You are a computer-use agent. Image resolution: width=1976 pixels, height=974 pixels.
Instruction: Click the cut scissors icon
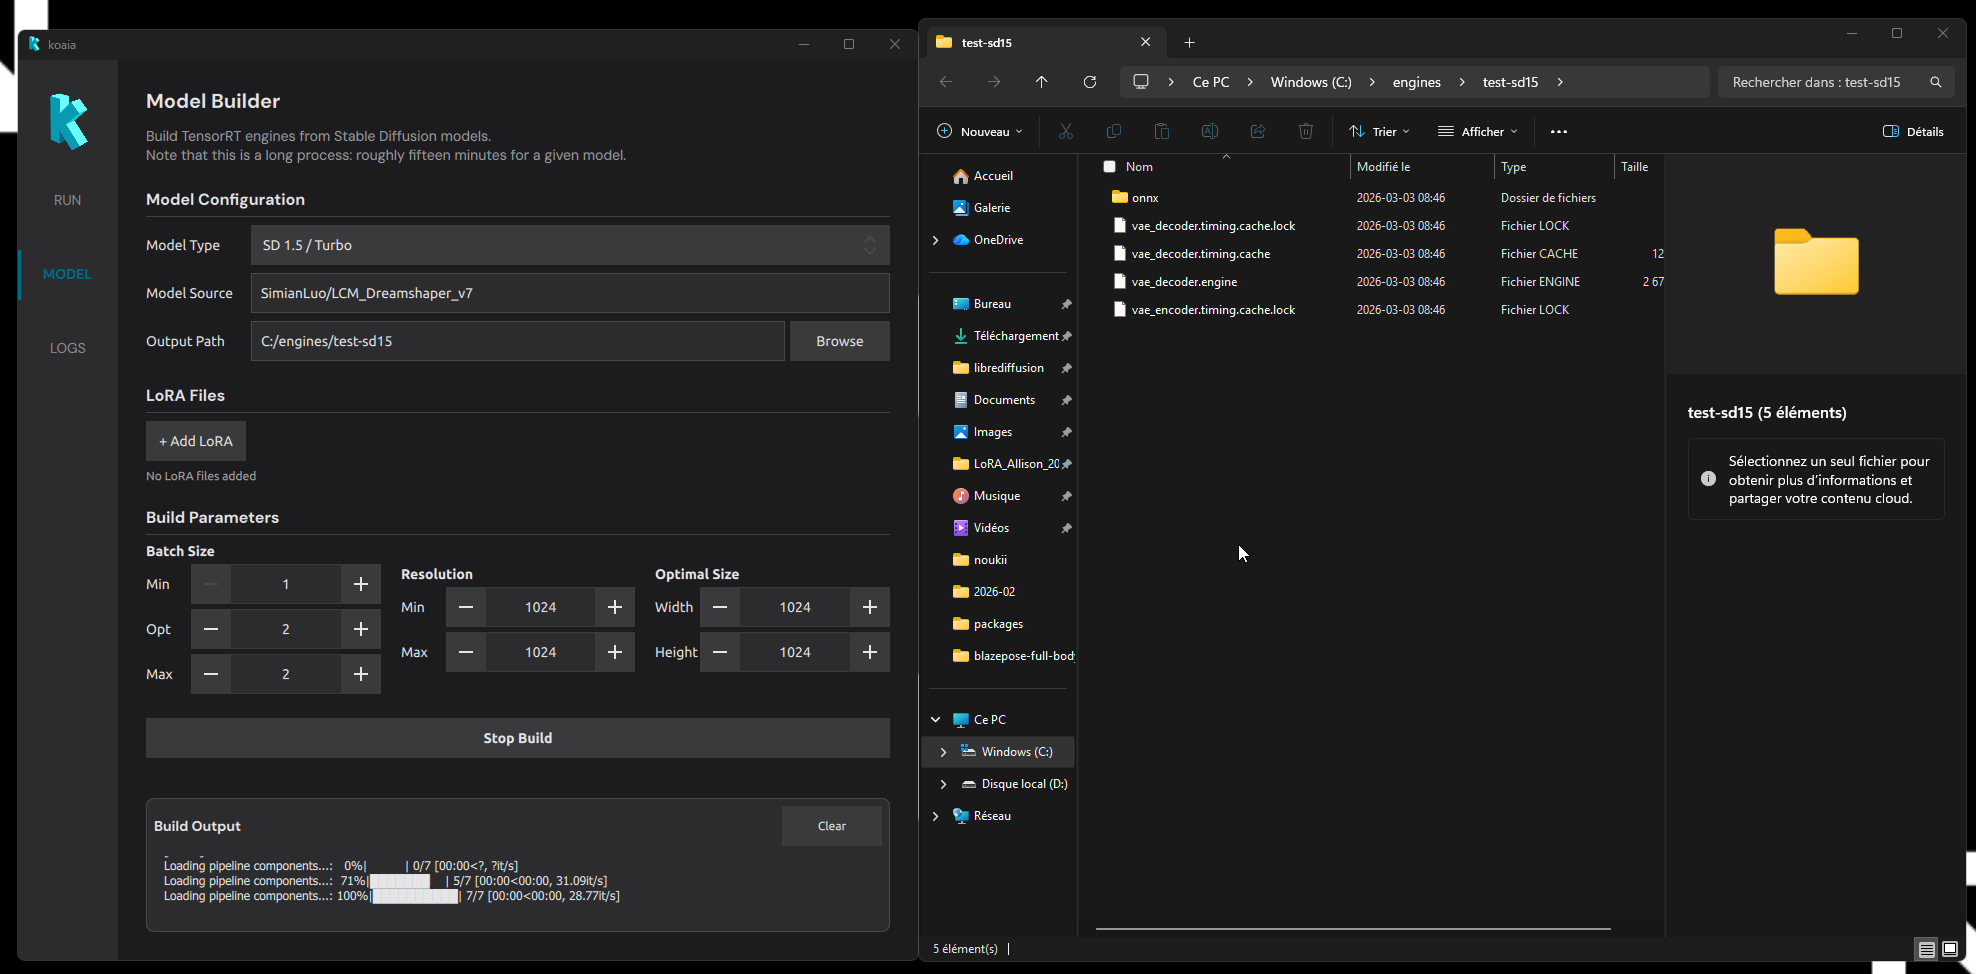[1065, 131]
